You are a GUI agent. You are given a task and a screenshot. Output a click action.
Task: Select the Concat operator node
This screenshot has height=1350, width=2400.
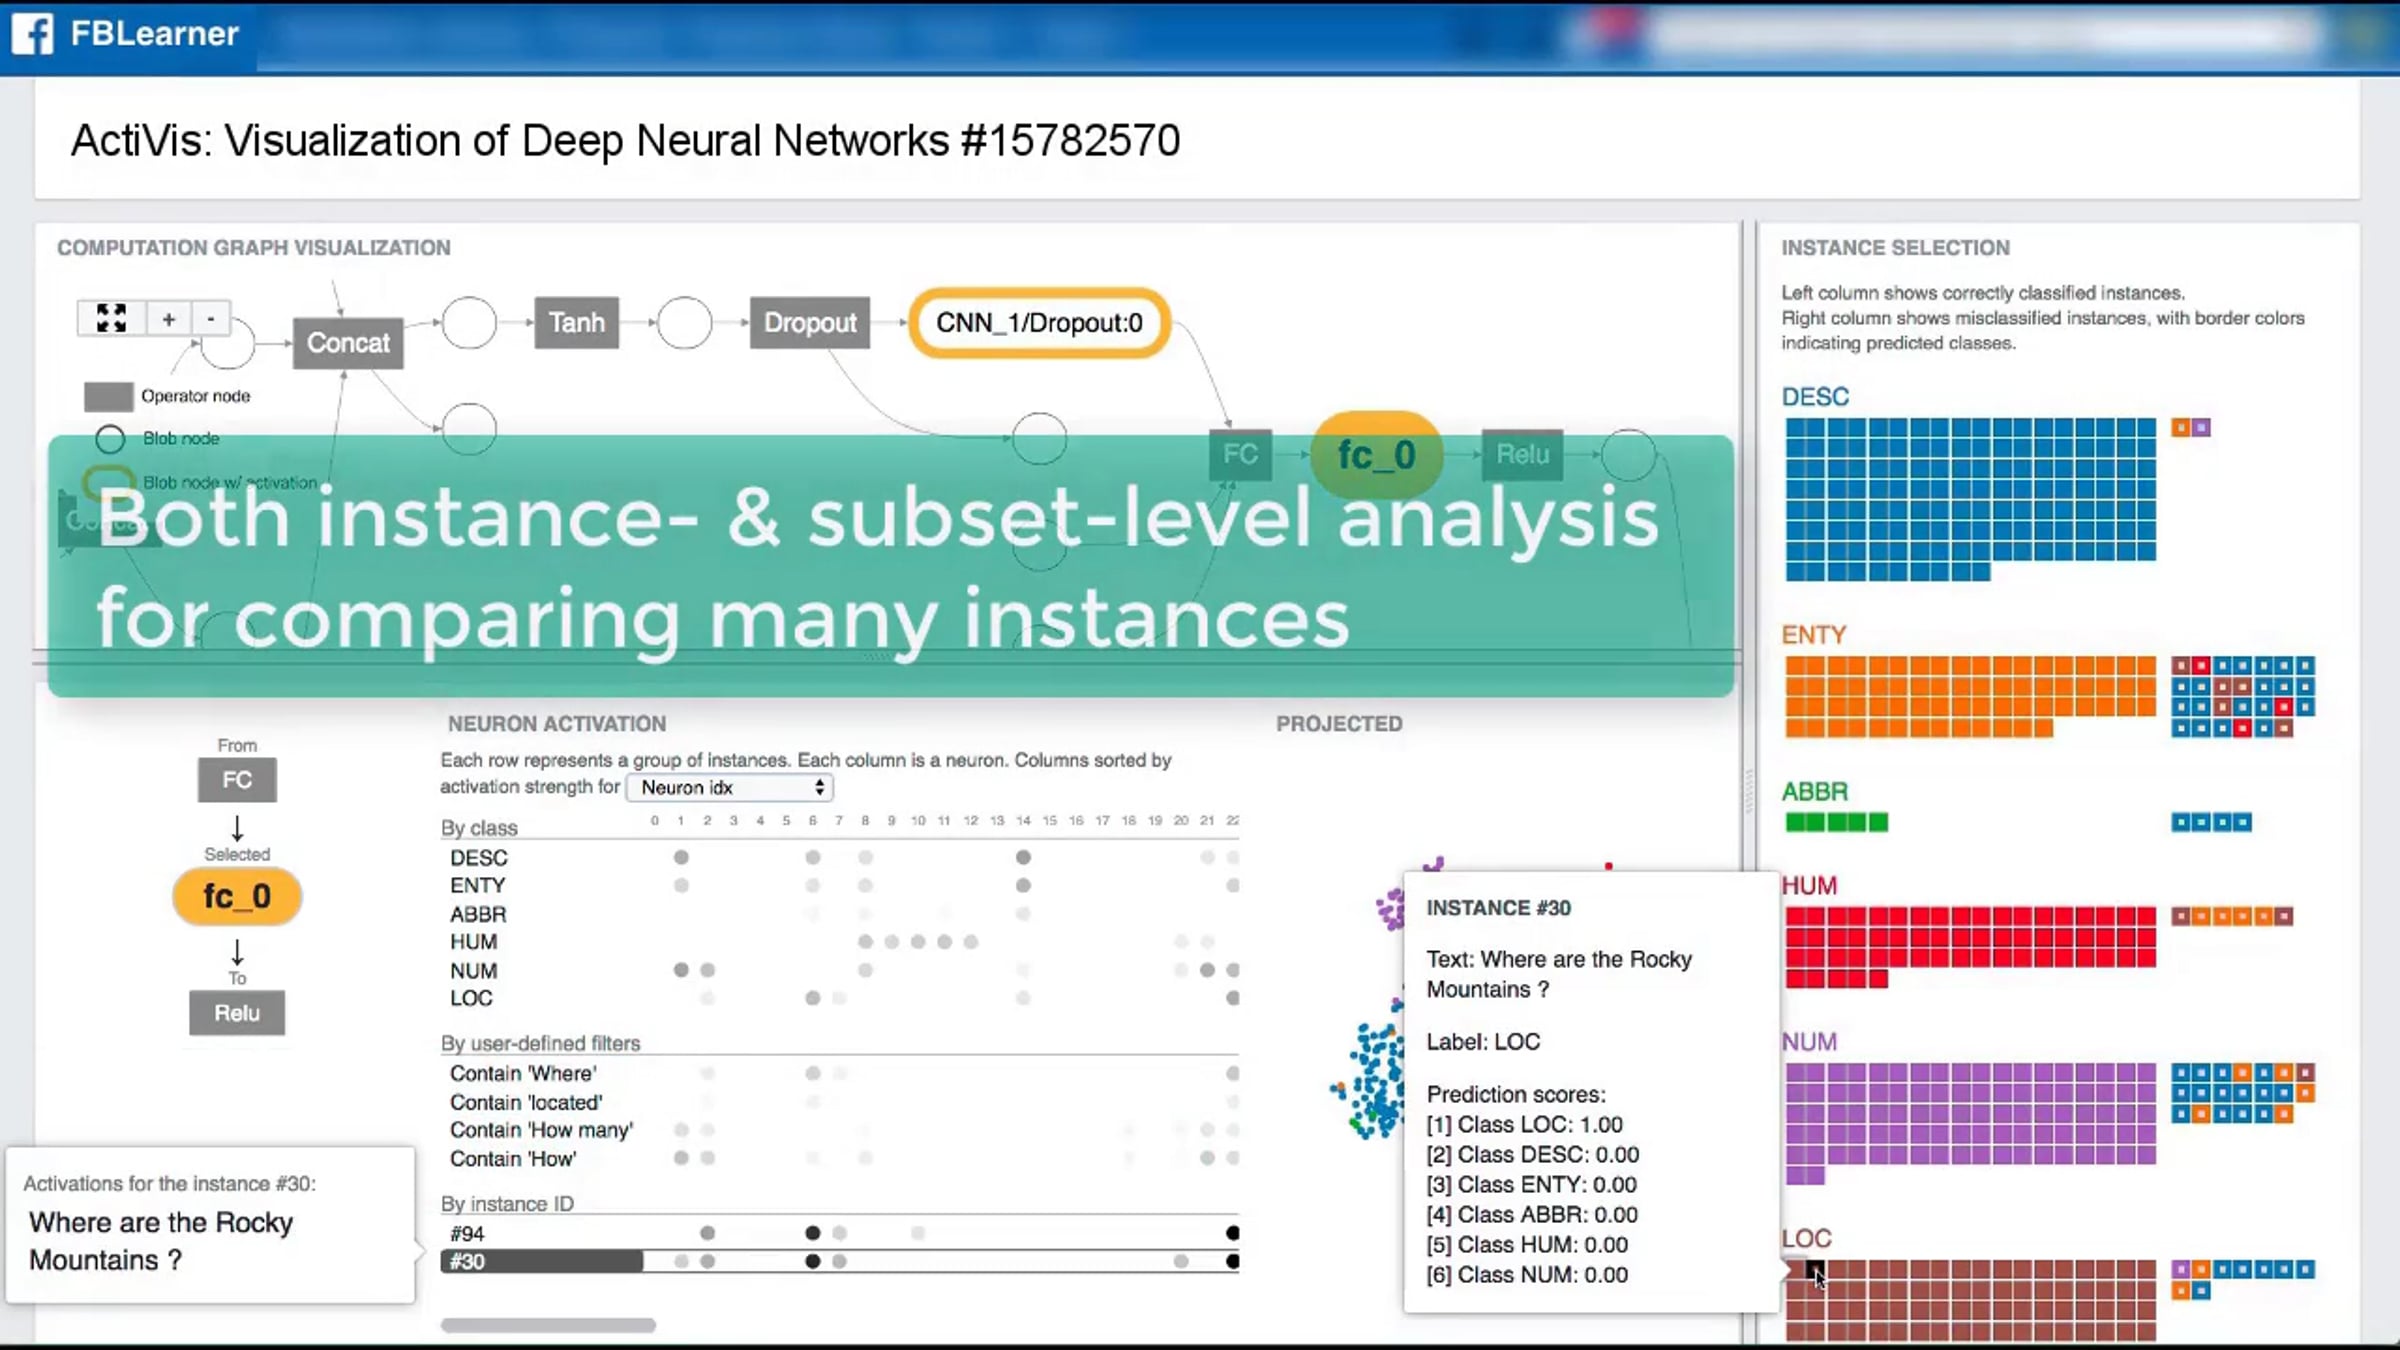pos(348,343)
